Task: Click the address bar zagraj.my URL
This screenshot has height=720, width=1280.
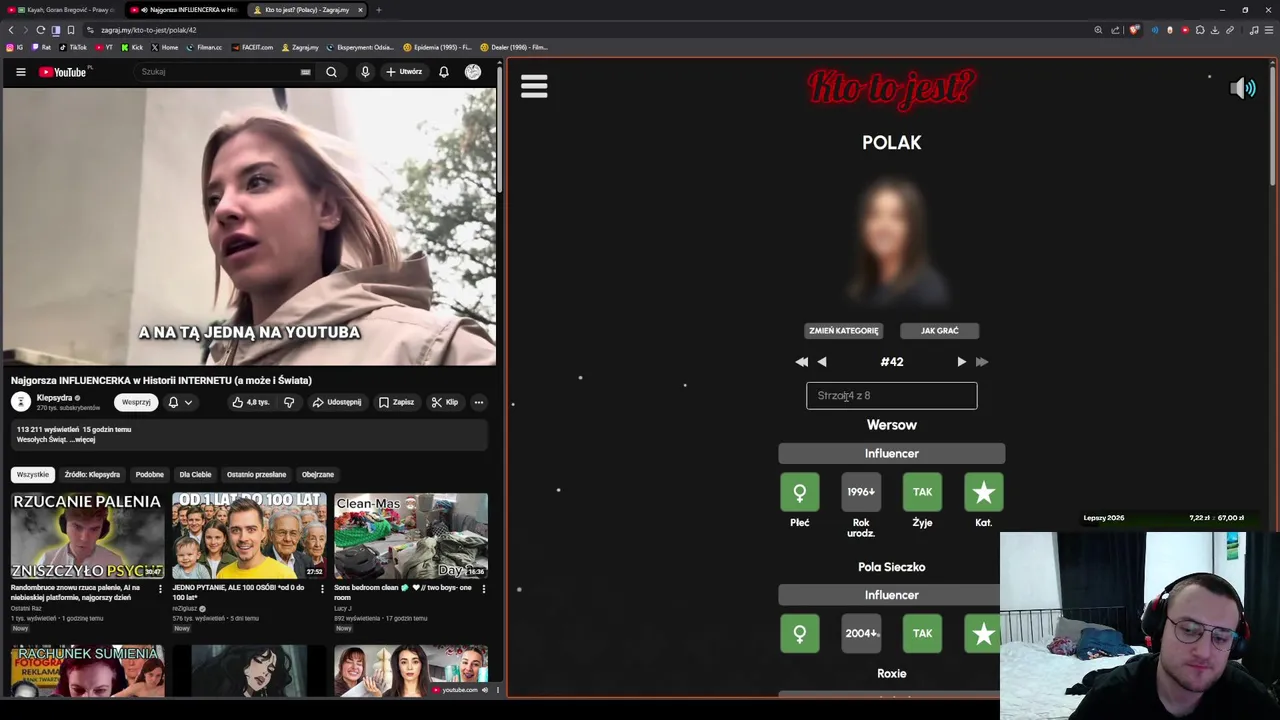Action: point(148,30)
